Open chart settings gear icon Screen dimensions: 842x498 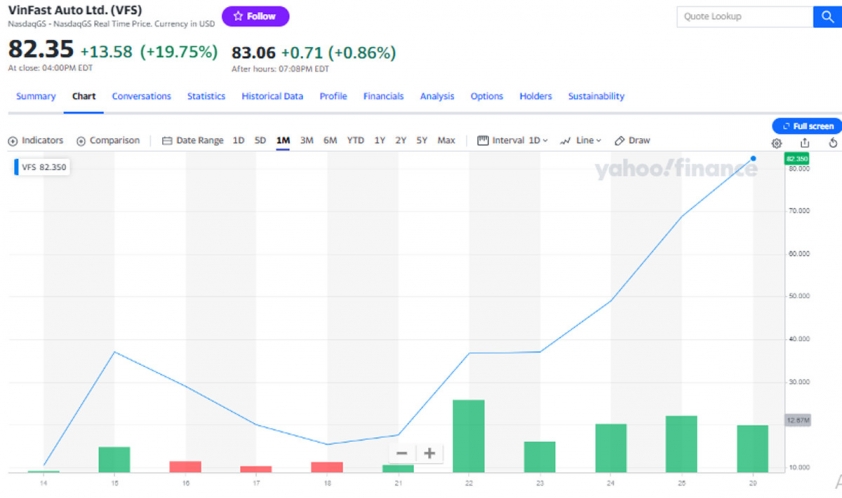pyautogui.click(x=776, y=143)
